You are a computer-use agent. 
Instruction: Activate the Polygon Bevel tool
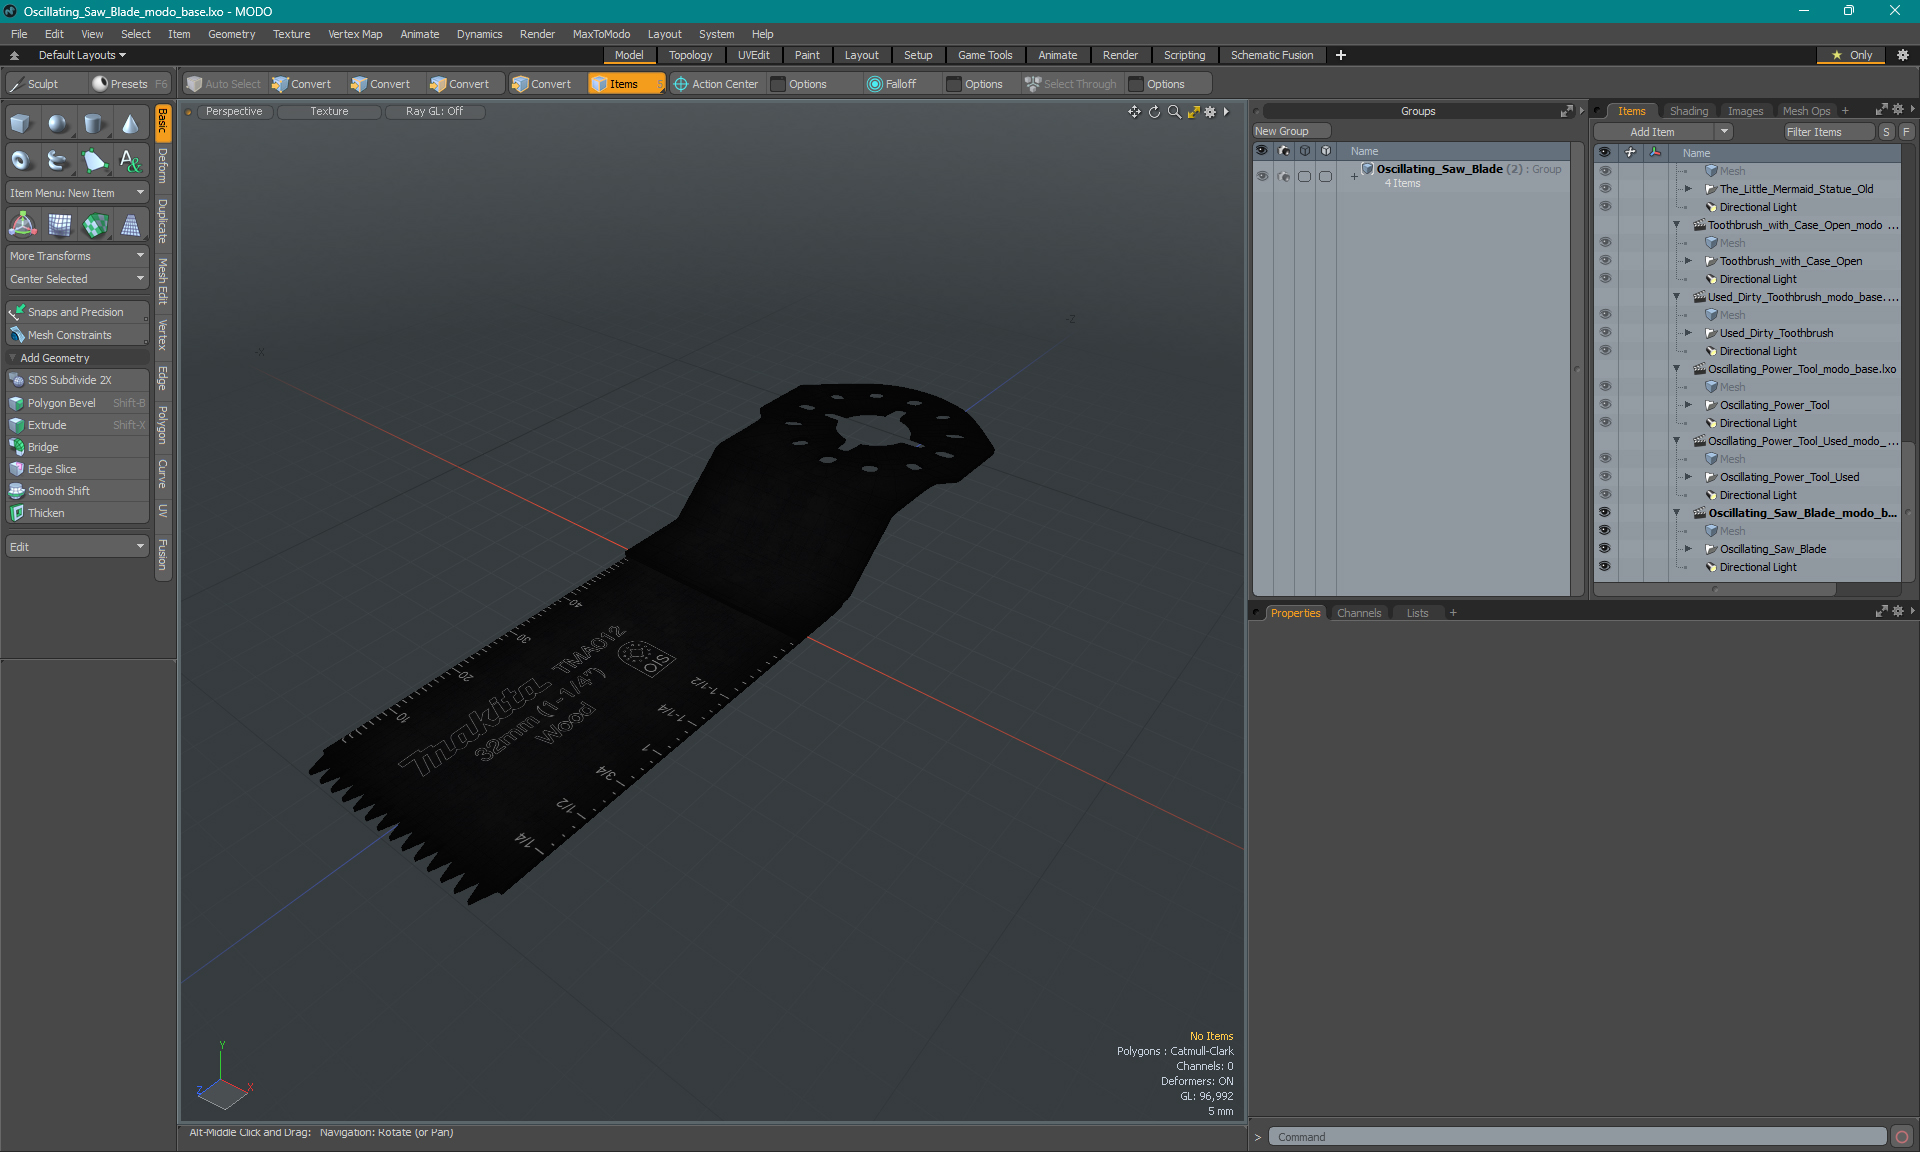point(78,403)
